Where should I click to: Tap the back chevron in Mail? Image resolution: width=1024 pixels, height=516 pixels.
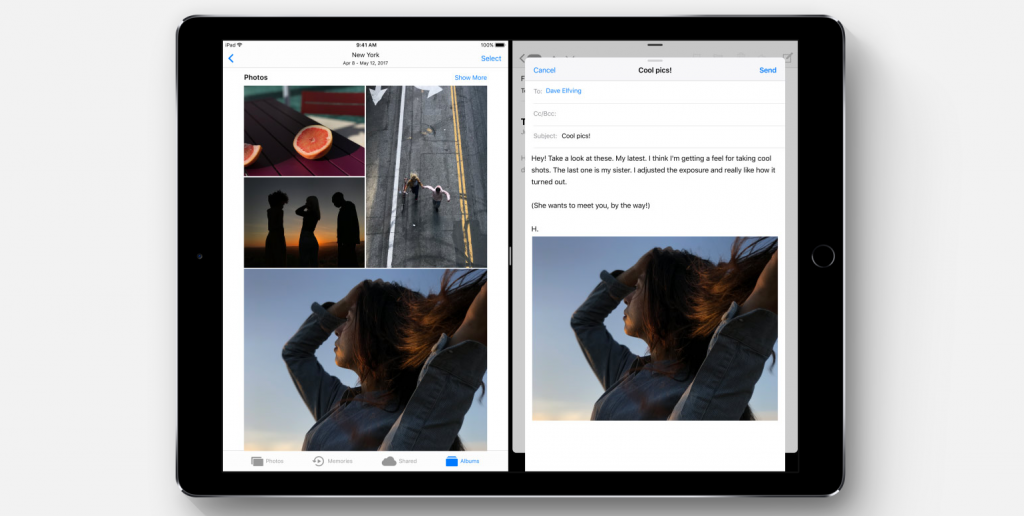click(521, 59)
